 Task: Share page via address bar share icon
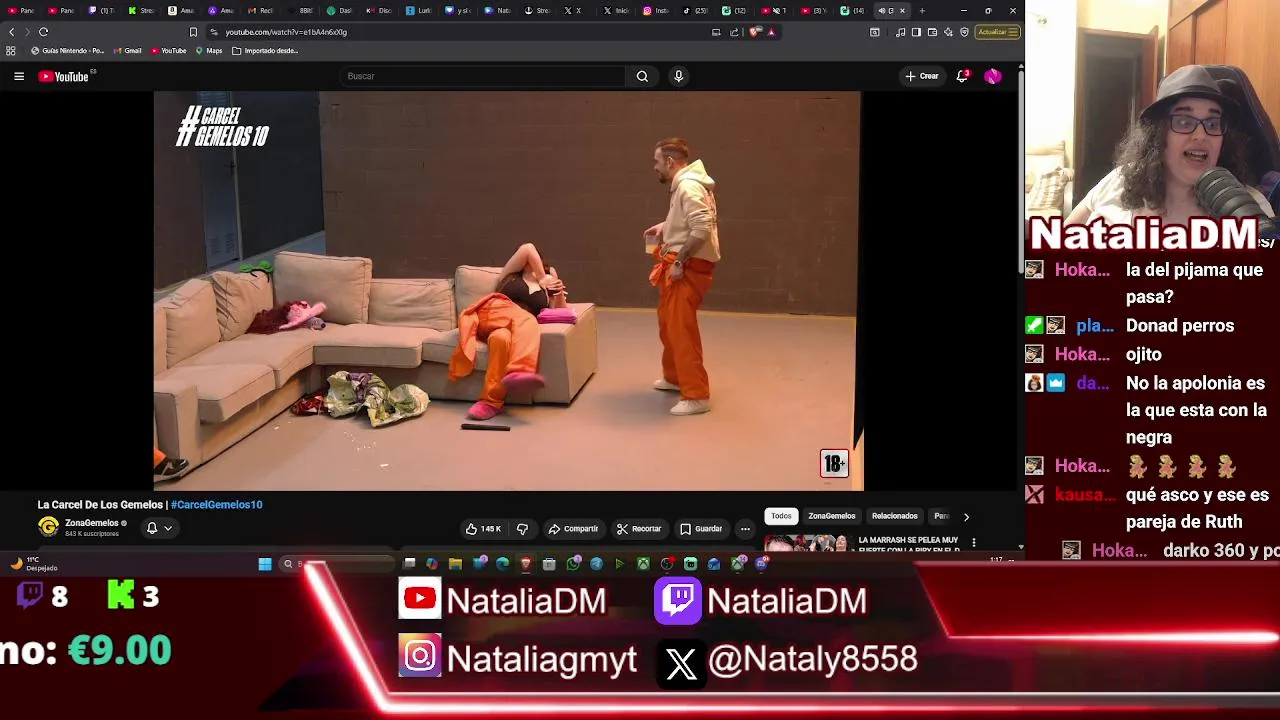click(734, 32)
